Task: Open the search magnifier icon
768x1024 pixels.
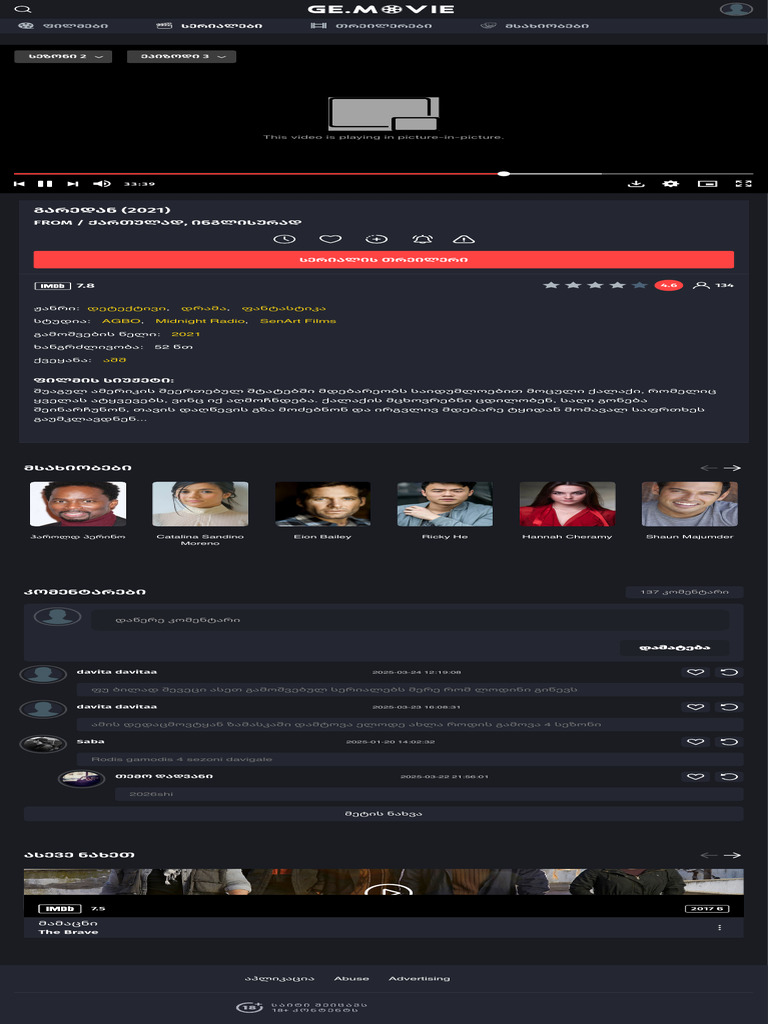Action: pos(23,9)
